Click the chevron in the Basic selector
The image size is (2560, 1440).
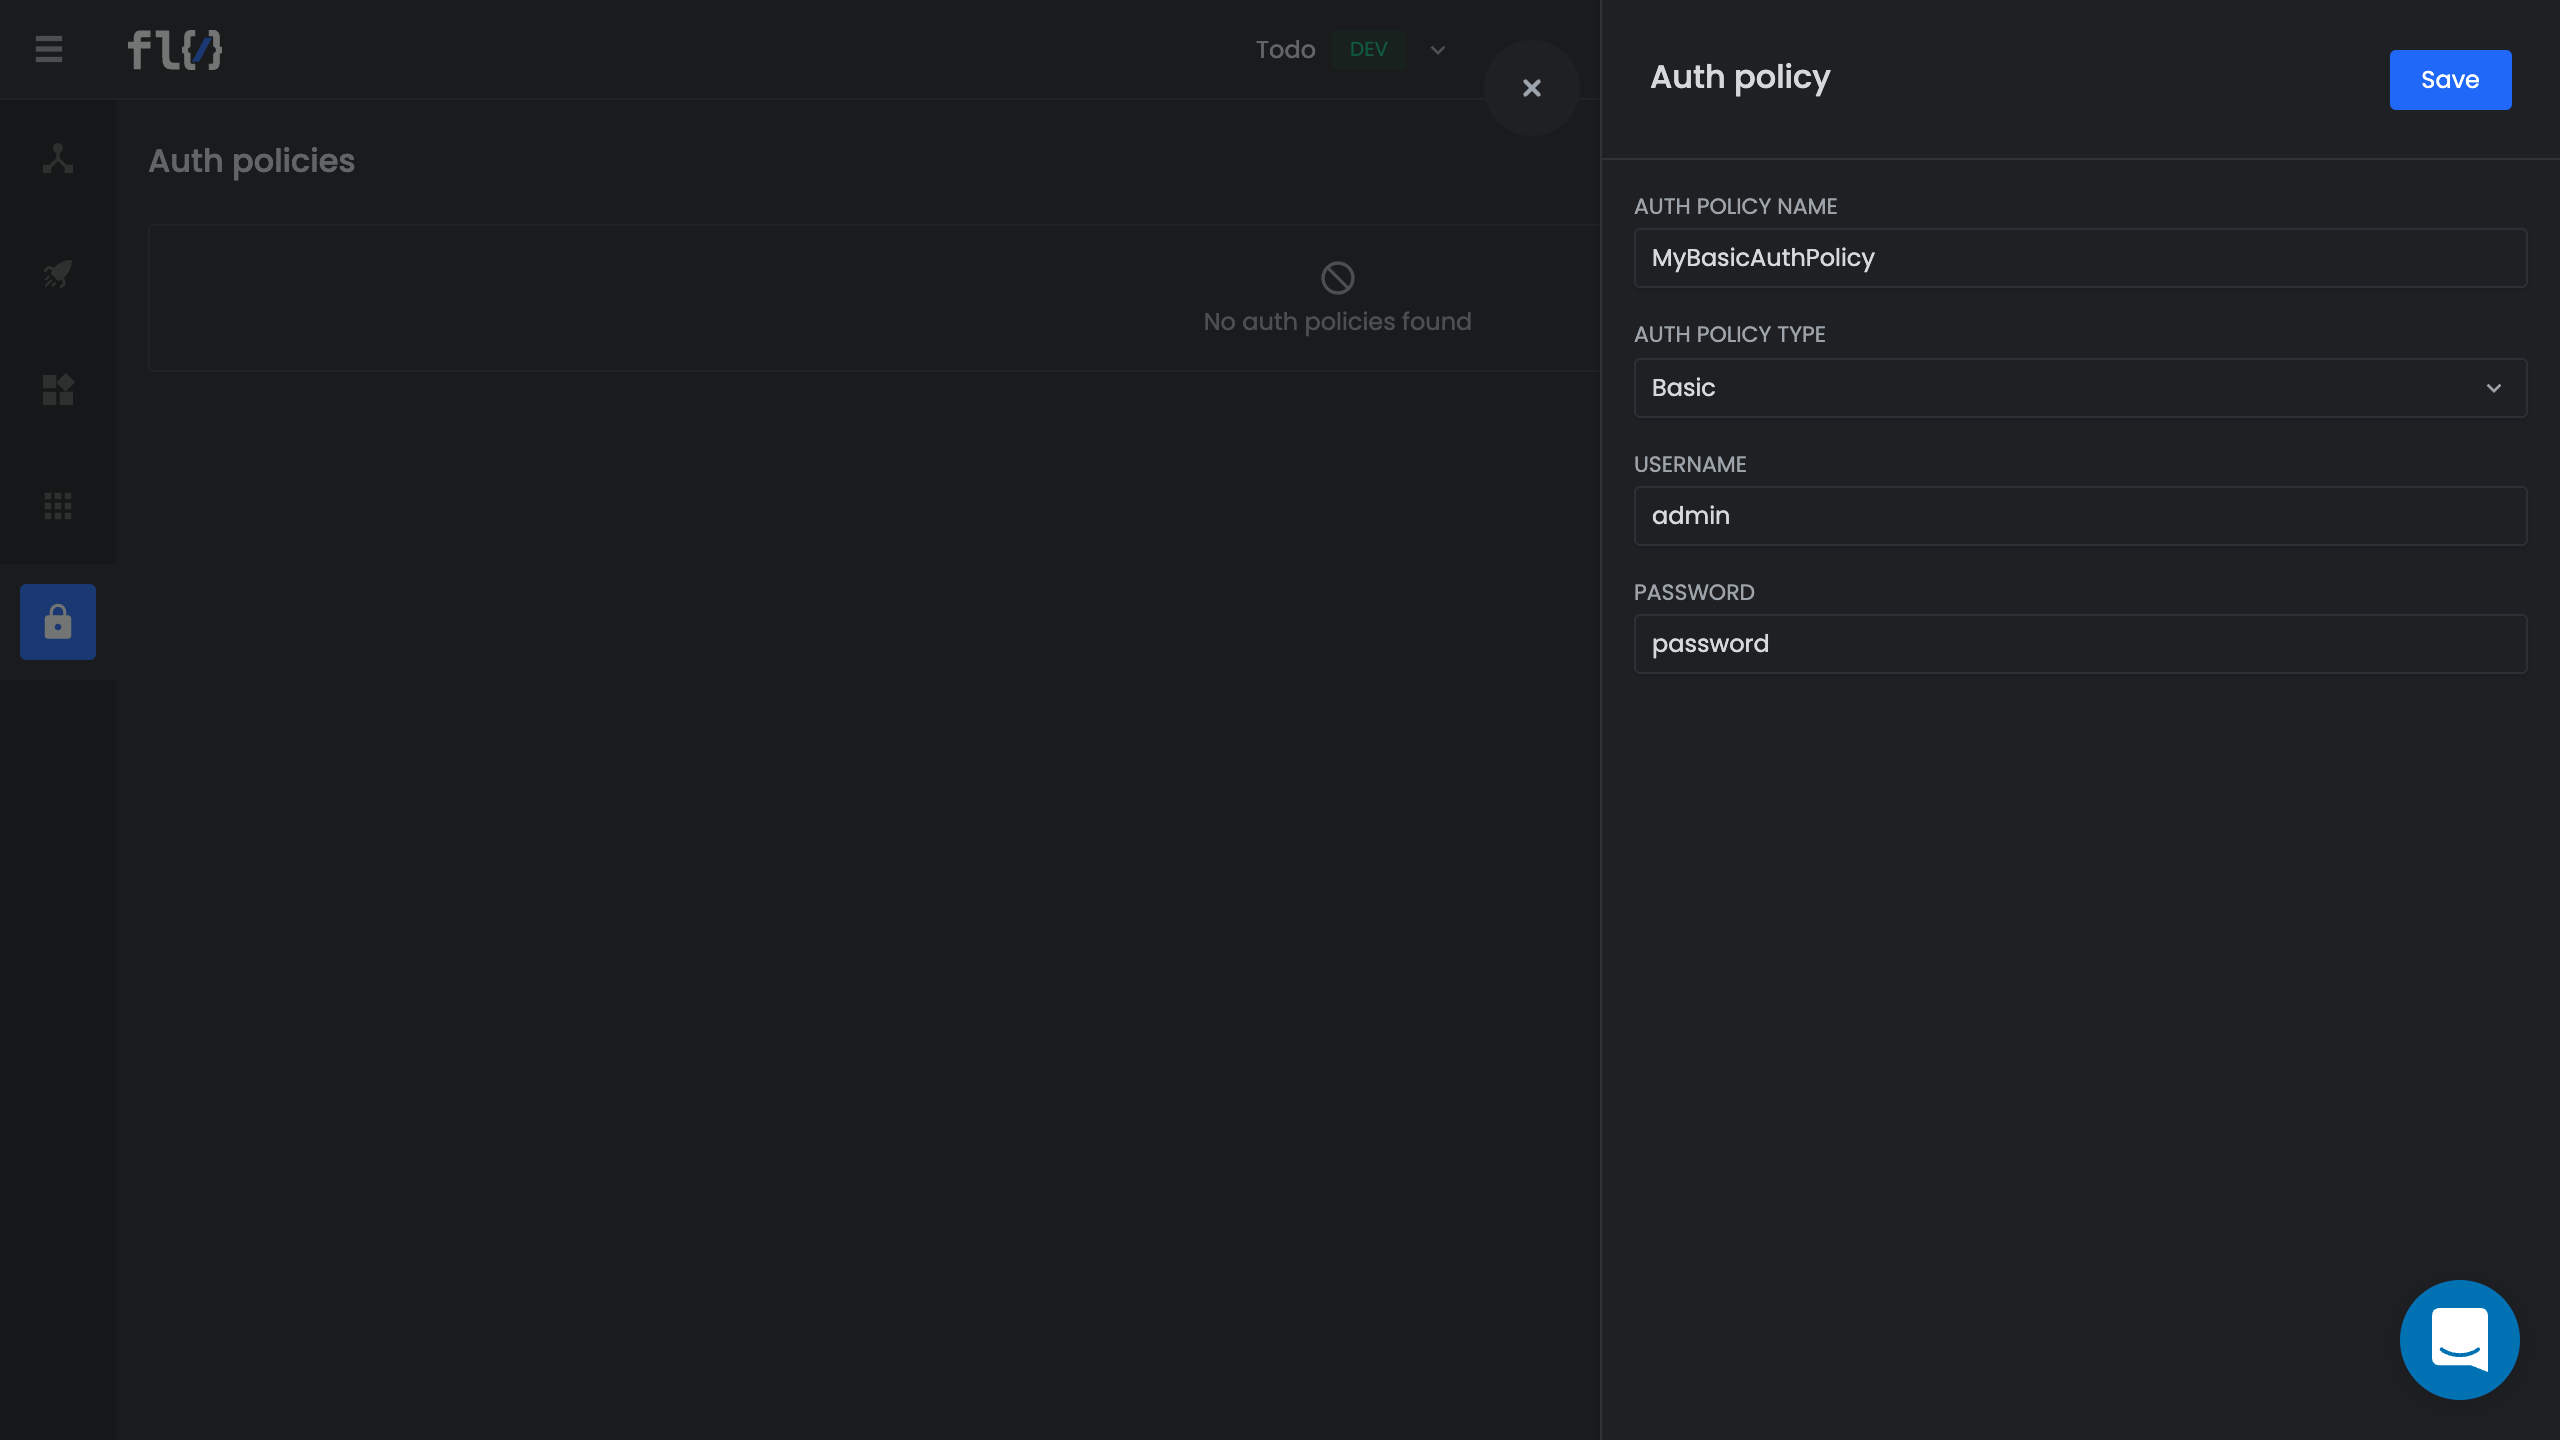coord(2493,388)
